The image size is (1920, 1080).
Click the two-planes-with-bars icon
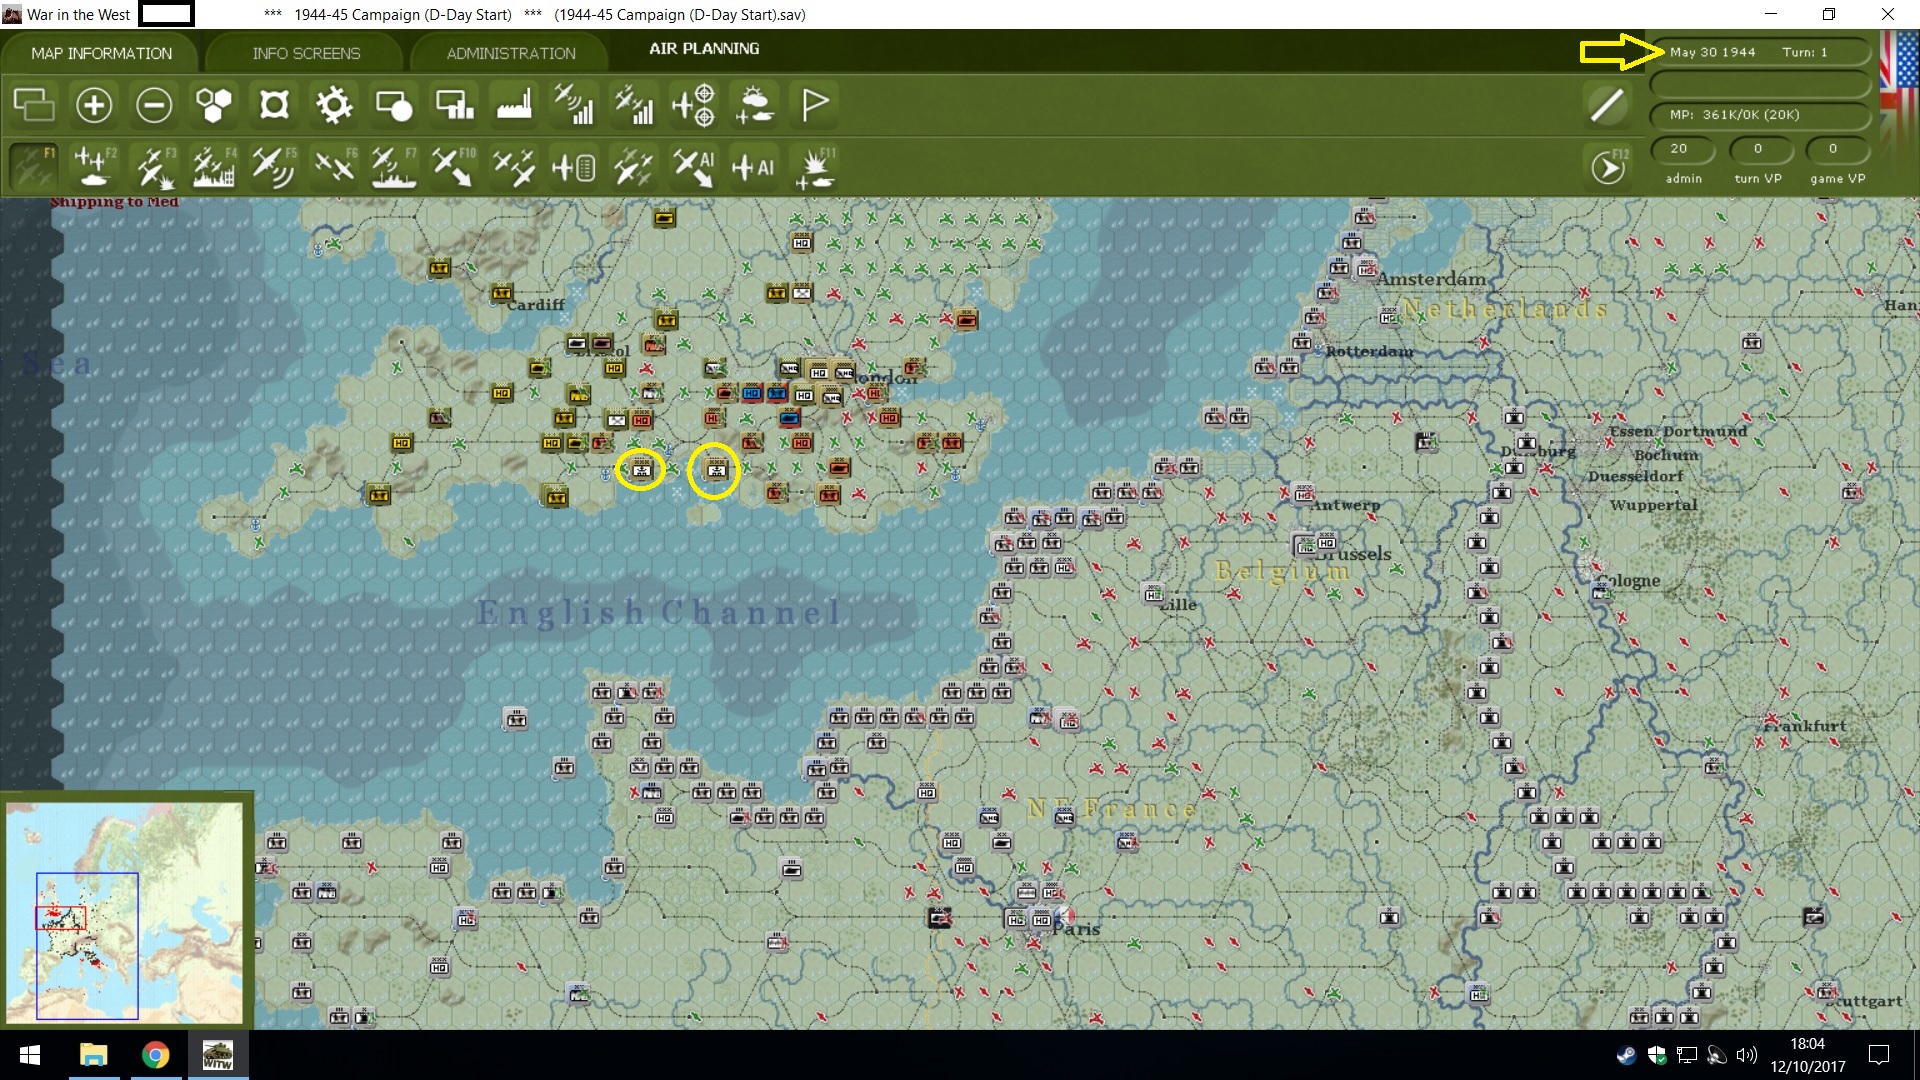634,104
